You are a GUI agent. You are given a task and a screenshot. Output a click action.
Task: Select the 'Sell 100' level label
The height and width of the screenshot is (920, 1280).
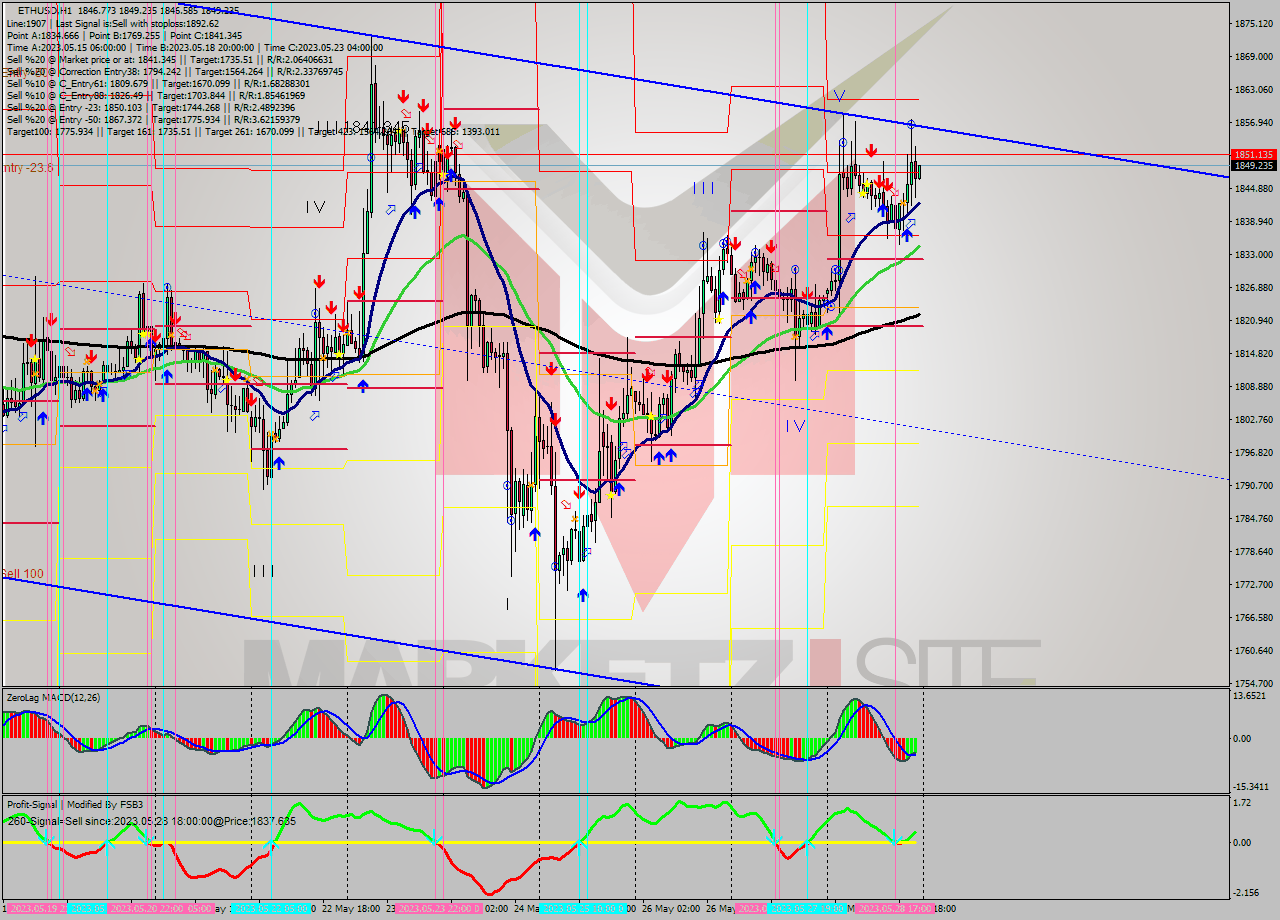22,574
